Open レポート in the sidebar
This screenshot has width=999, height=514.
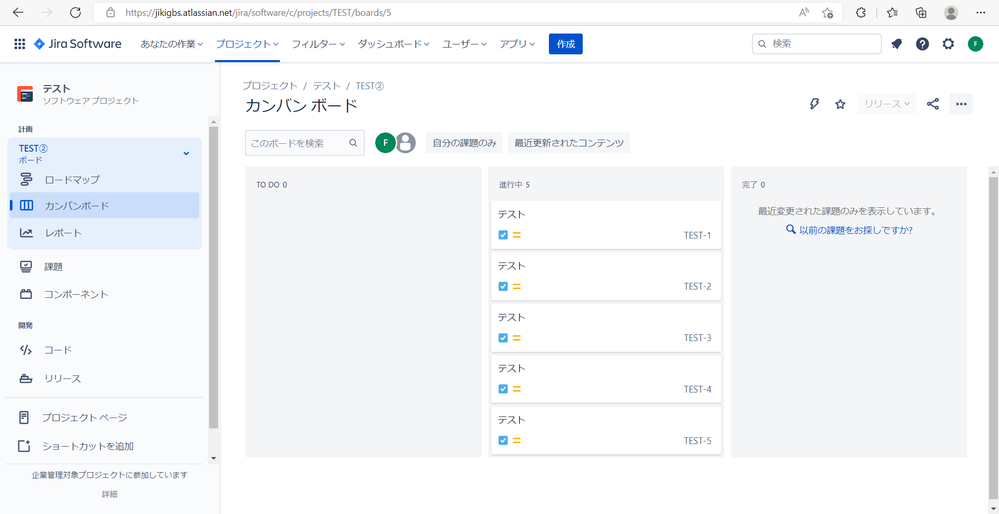(x=104, y=233)
